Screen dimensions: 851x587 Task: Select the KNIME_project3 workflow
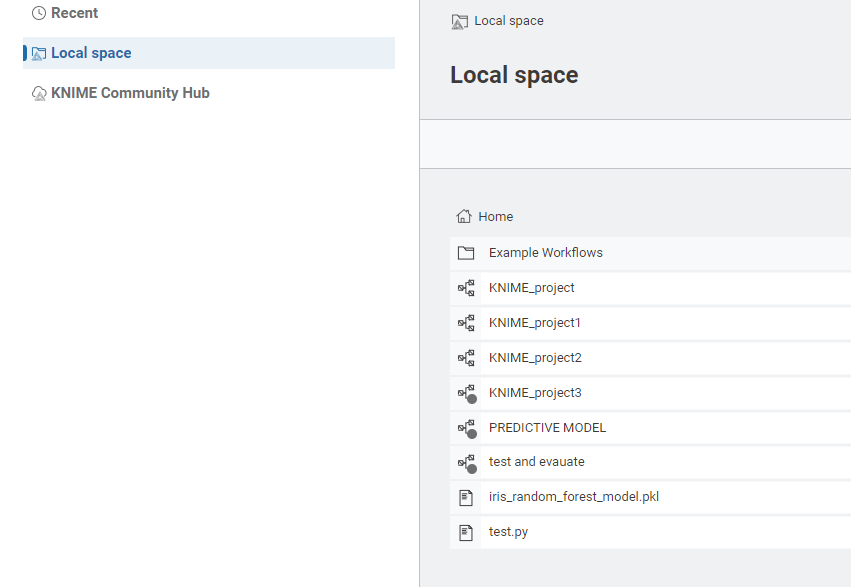(x=535, y=393)
